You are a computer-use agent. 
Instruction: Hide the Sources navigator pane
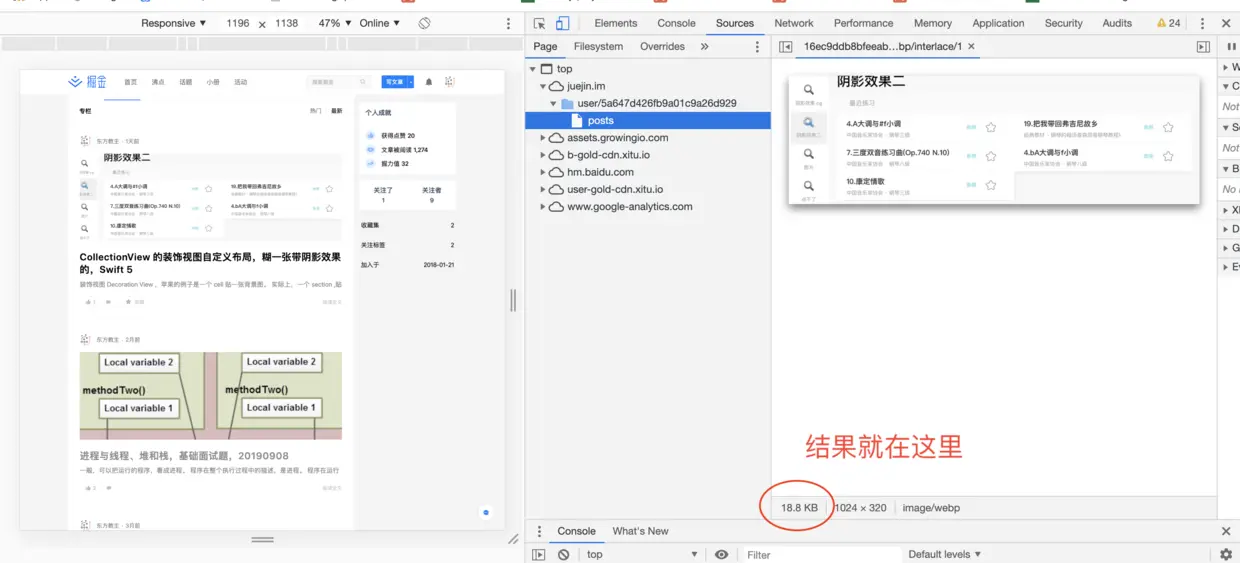pyautogui.click(x=786, y=47)
